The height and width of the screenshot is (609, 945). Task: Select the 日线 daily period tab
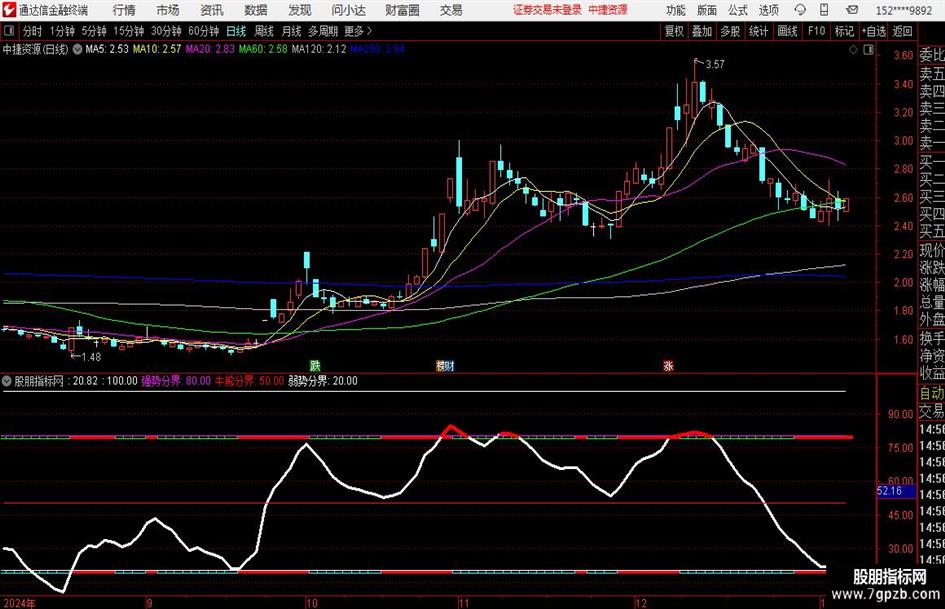click(x=236, y=31)
